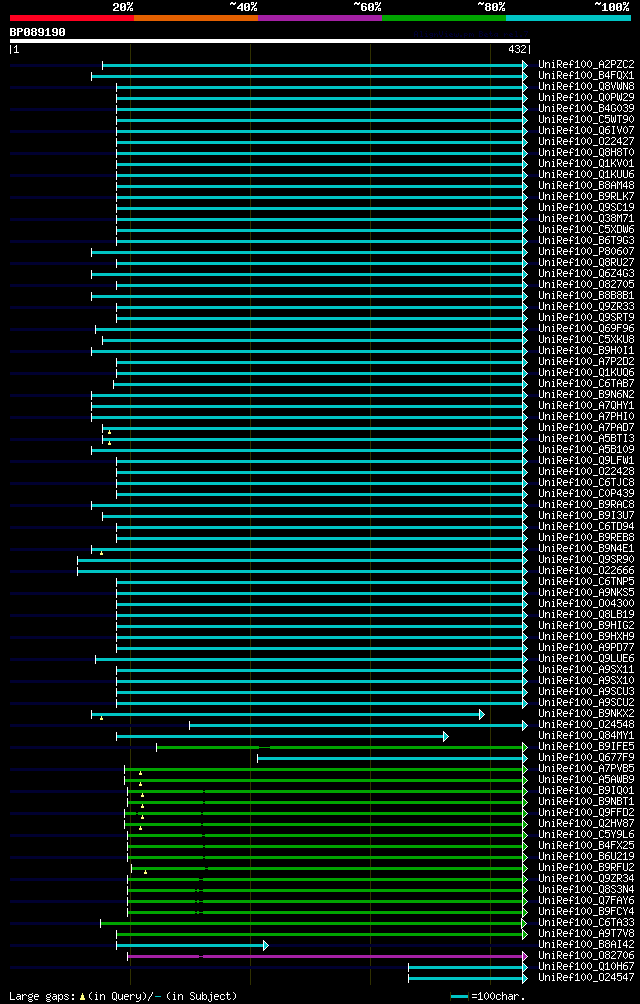Image resolution: width=640 pixels, height=1004 pixels.
Task: Select the UniRef100_Q9SC19 entry
Action: click(586, 208)
